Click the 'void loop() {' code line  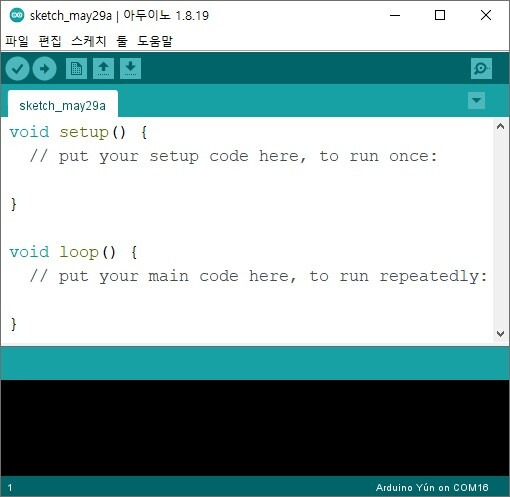[73, 252]
